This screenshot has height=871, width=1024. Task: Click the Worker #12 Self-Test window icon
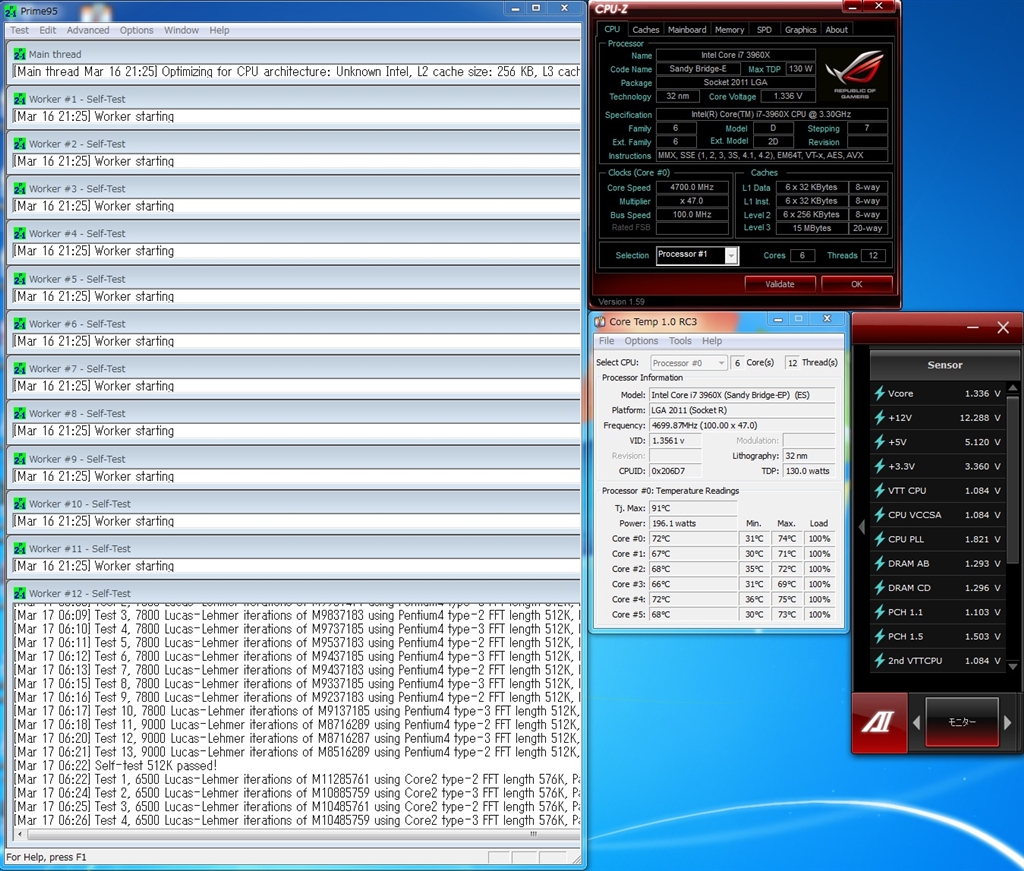19,594
